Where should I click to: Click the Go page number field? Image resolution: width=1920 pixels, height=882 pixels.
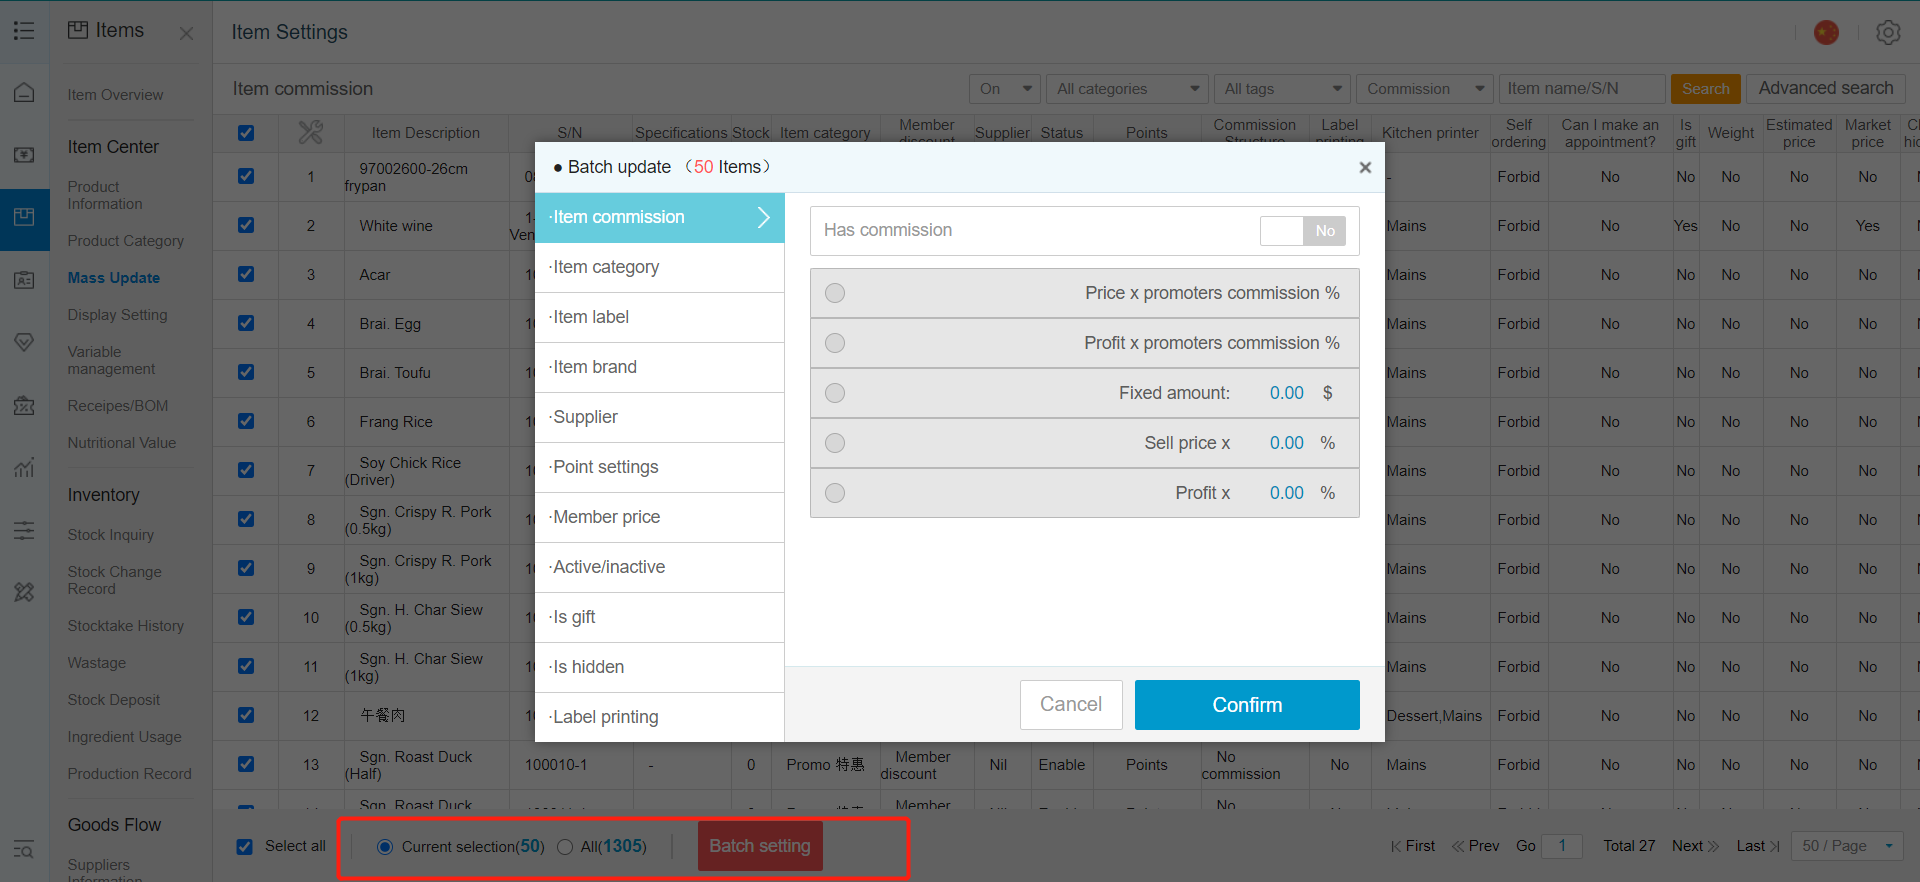(x=1562, y=846)
